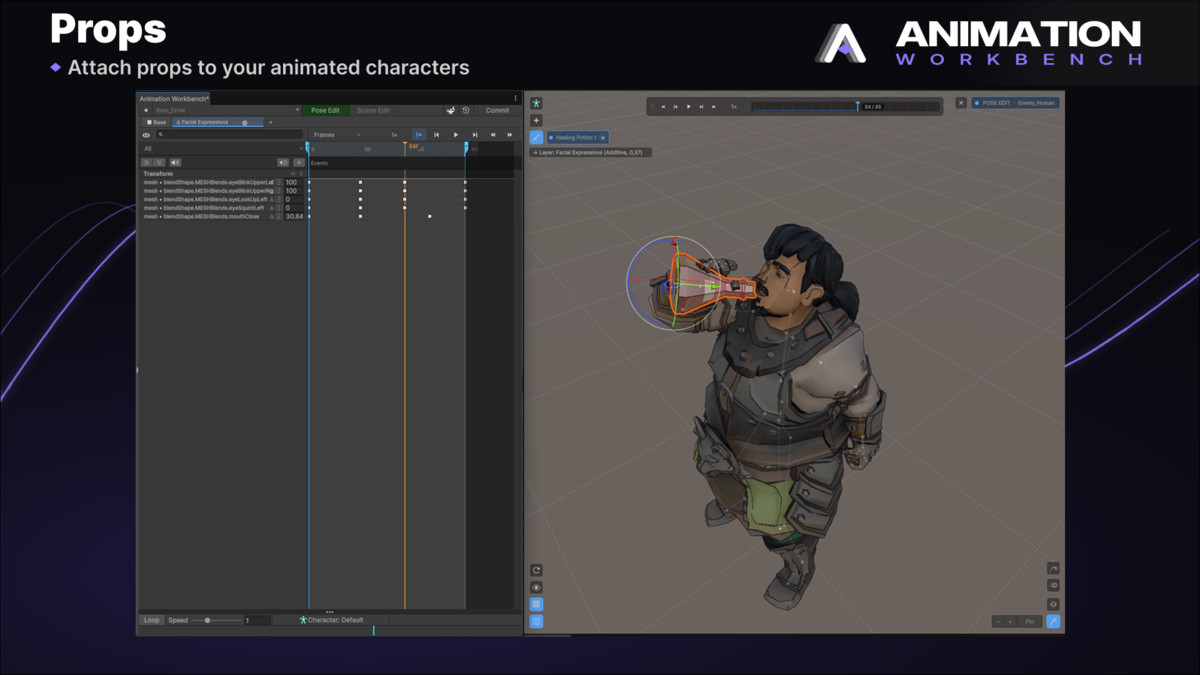Click the Layer: Facial Expressions info label

pos(590,152)
